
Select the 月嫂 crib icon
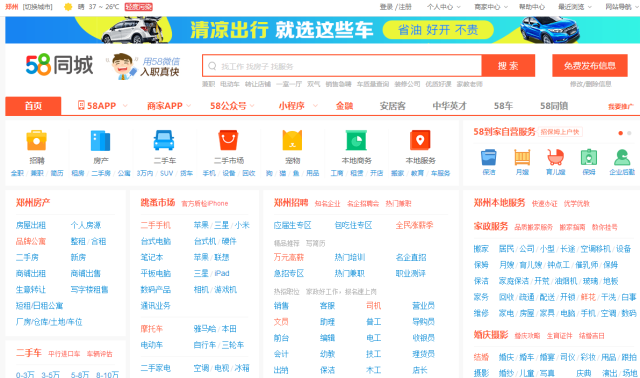coord(522,157)
